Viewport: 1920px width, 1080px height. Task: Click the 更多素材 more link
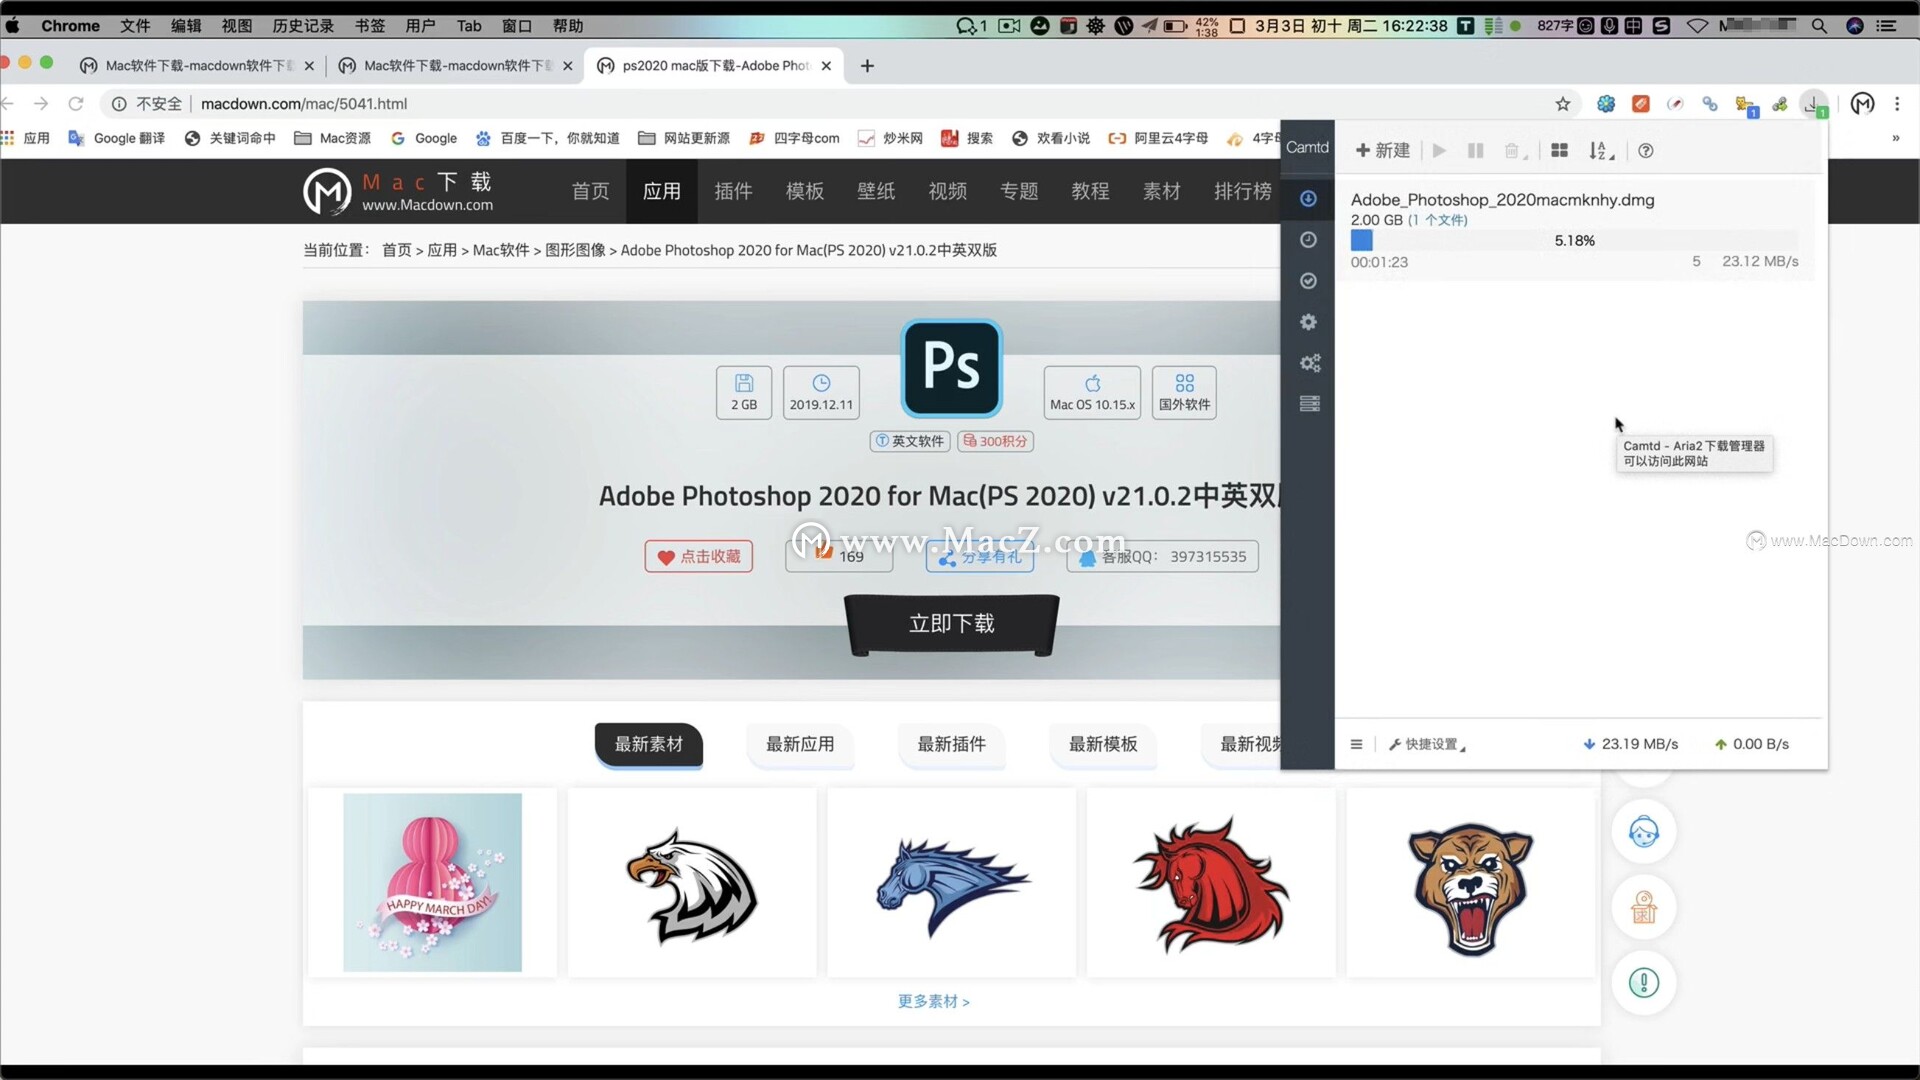coord(933,1001)
